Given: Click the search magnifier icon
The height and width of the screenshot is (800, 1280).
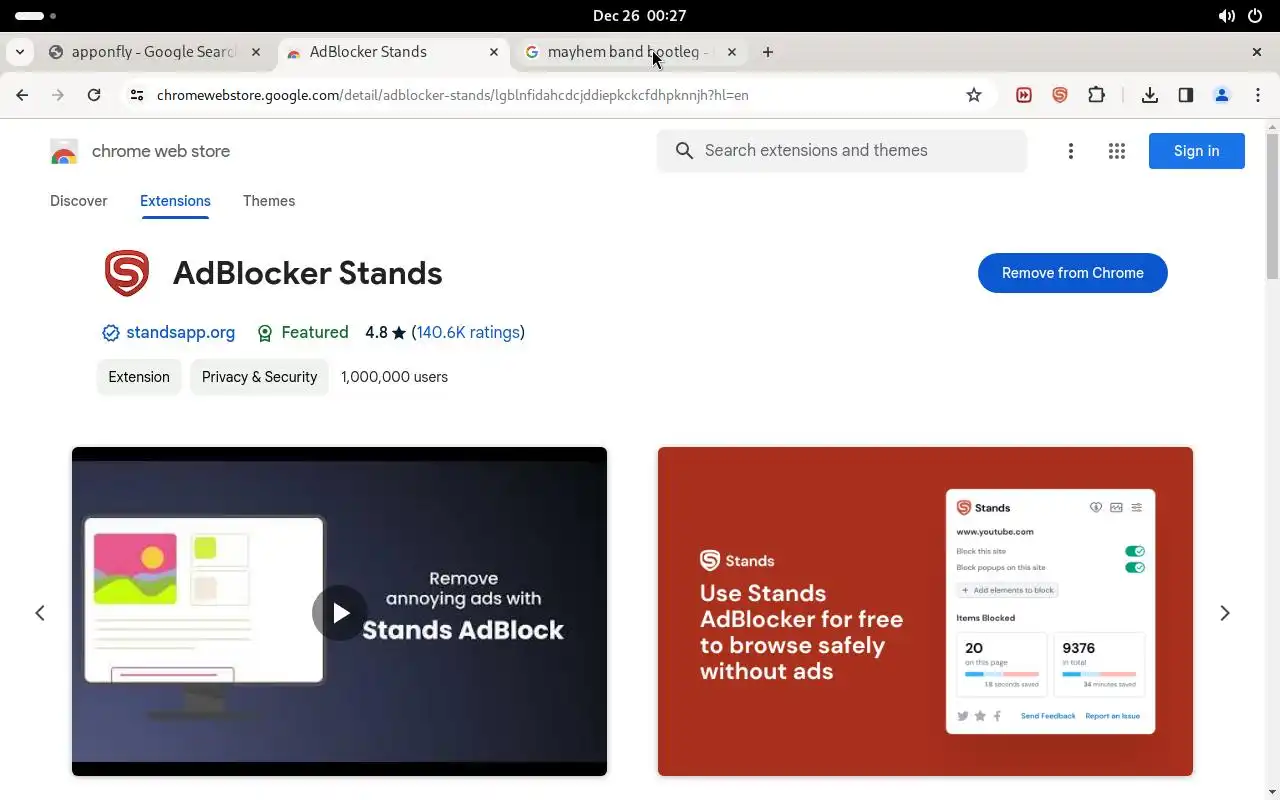Looking at the screenshot, I should pos(684,150).
